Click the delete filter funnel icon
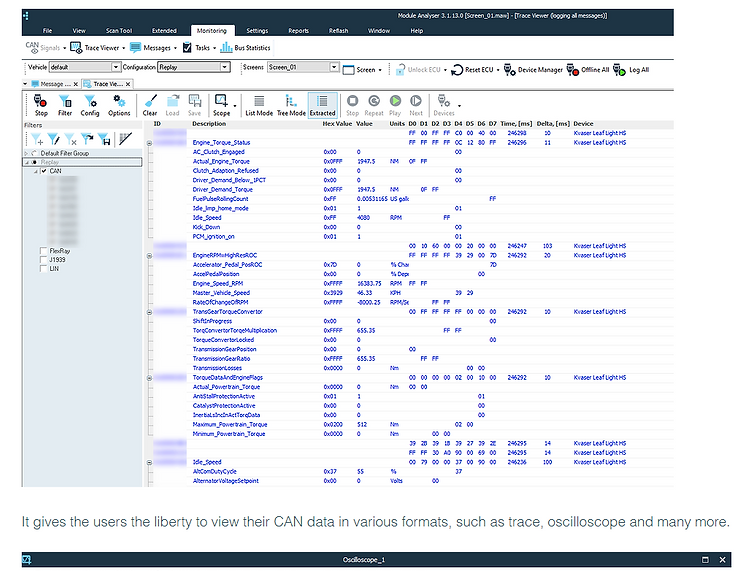This screenshot has height=571, width=740. tap(71, 139)
